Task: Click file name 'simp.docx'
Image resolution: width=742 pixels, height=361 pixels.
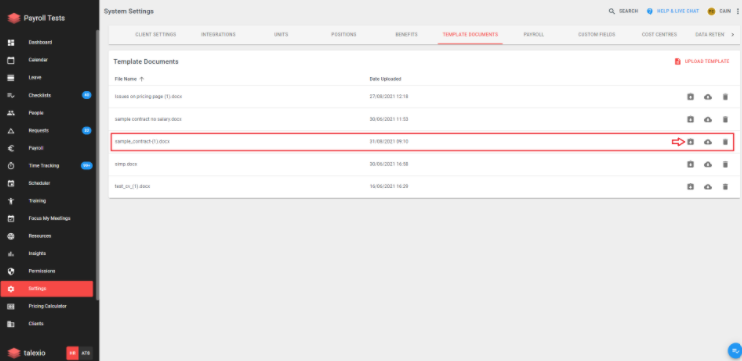Action: click(x=126, y=164)
